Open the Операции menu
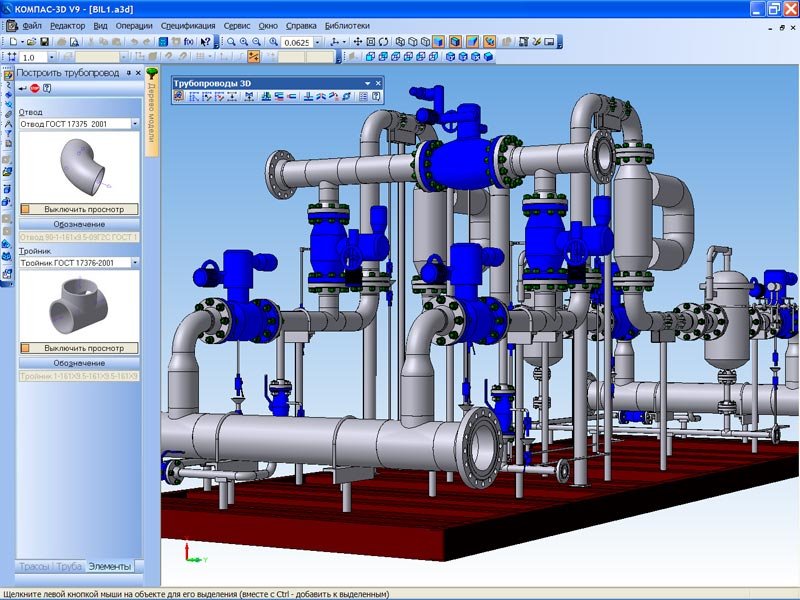The height and width of the screenshot is (600, 800). point(134,24)
